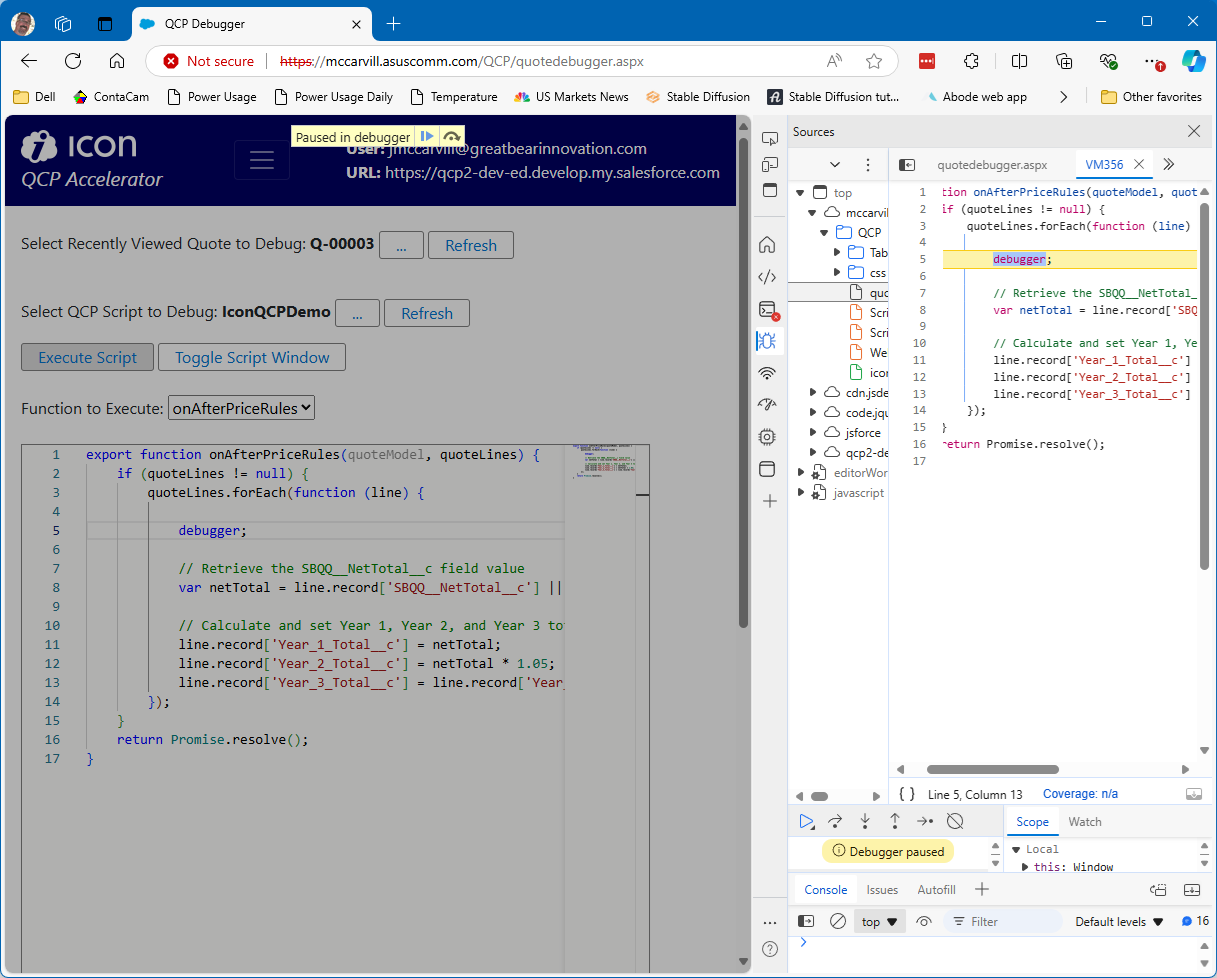Click Refresh button beside quote Q-00003
Viewport: 1217px width, 978px height.
pos(470,245)
